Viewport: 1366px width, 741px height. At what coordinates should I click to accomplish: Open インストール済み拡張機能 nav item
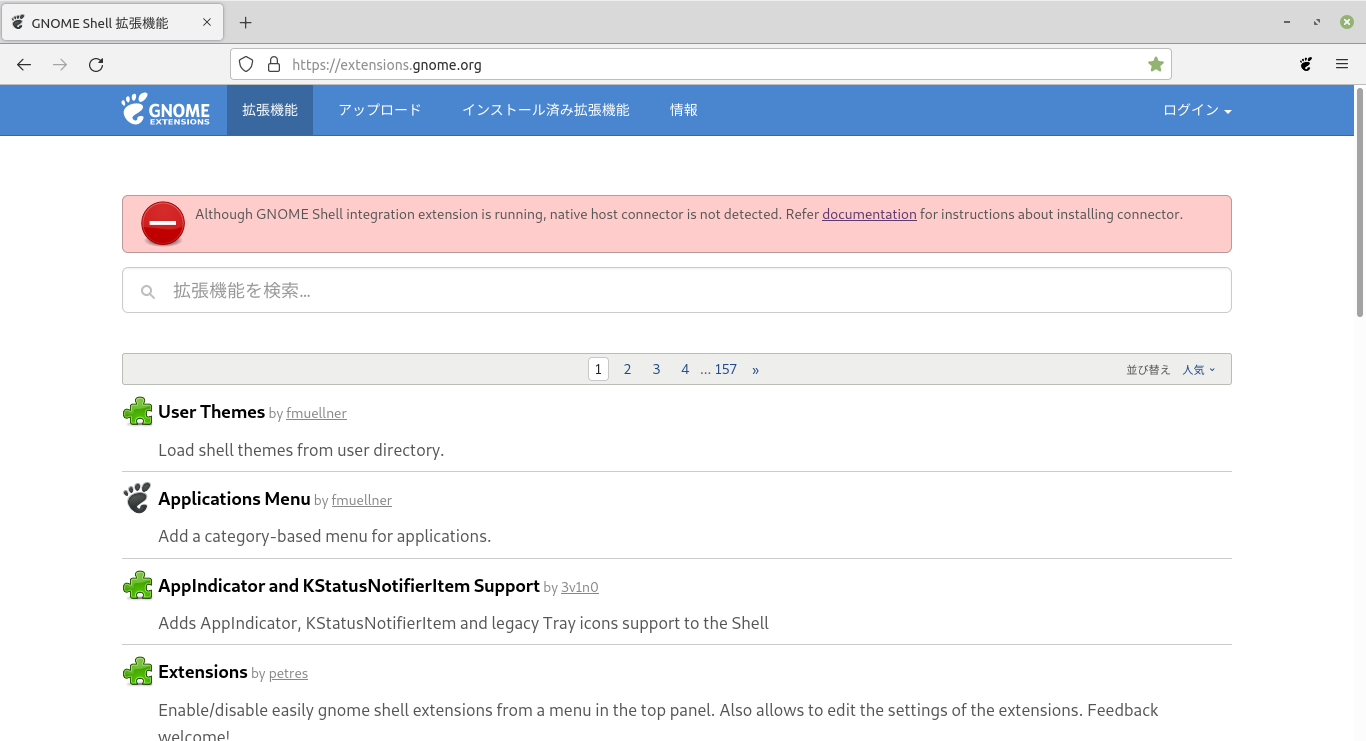pos(546,110)
